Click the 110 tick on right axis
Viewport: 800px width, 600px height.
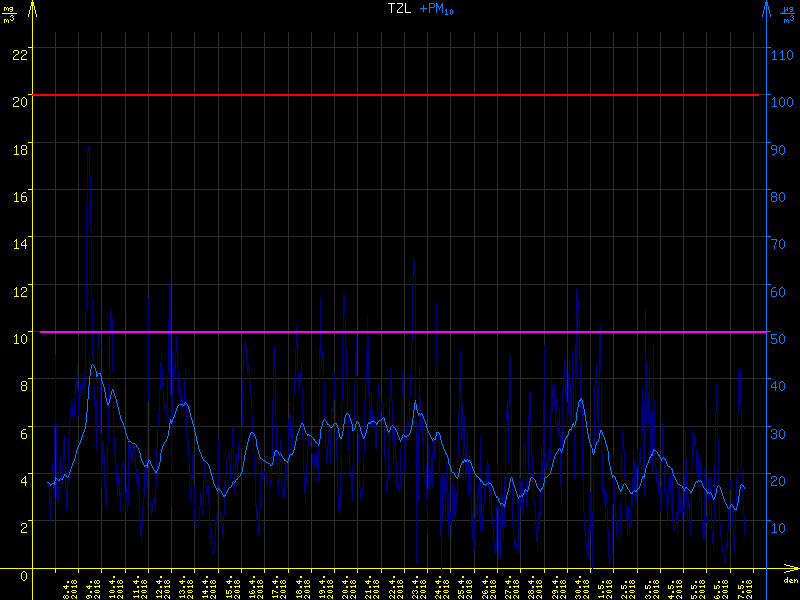781,53
